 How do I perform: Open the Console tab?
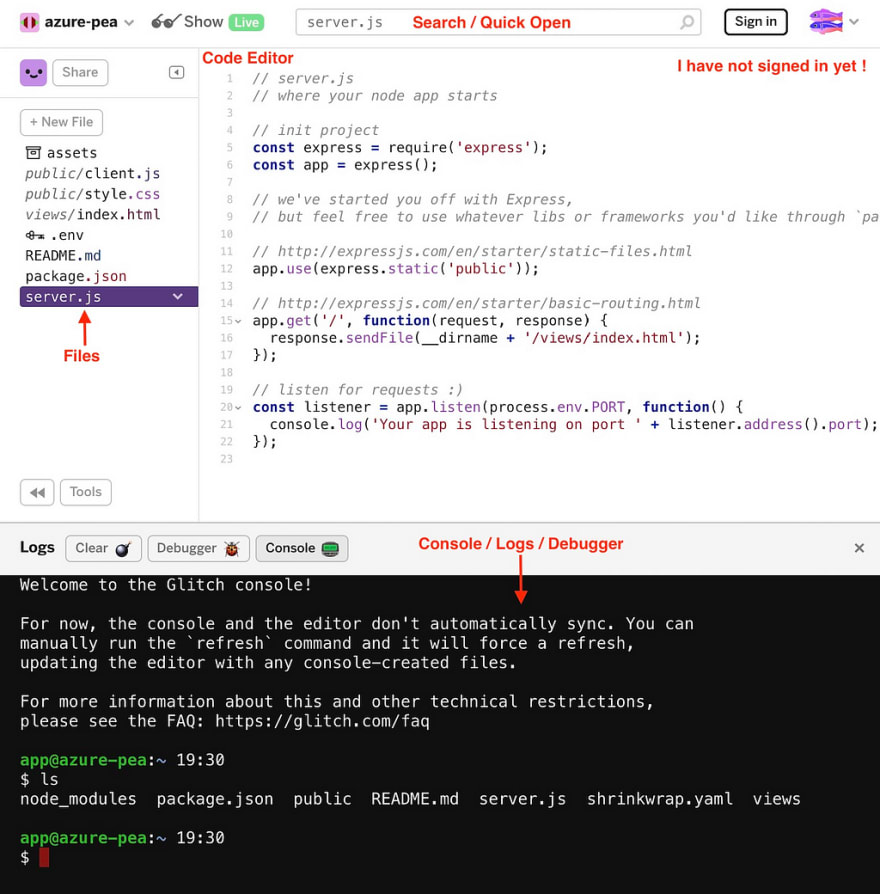click(x=302, y=548)
